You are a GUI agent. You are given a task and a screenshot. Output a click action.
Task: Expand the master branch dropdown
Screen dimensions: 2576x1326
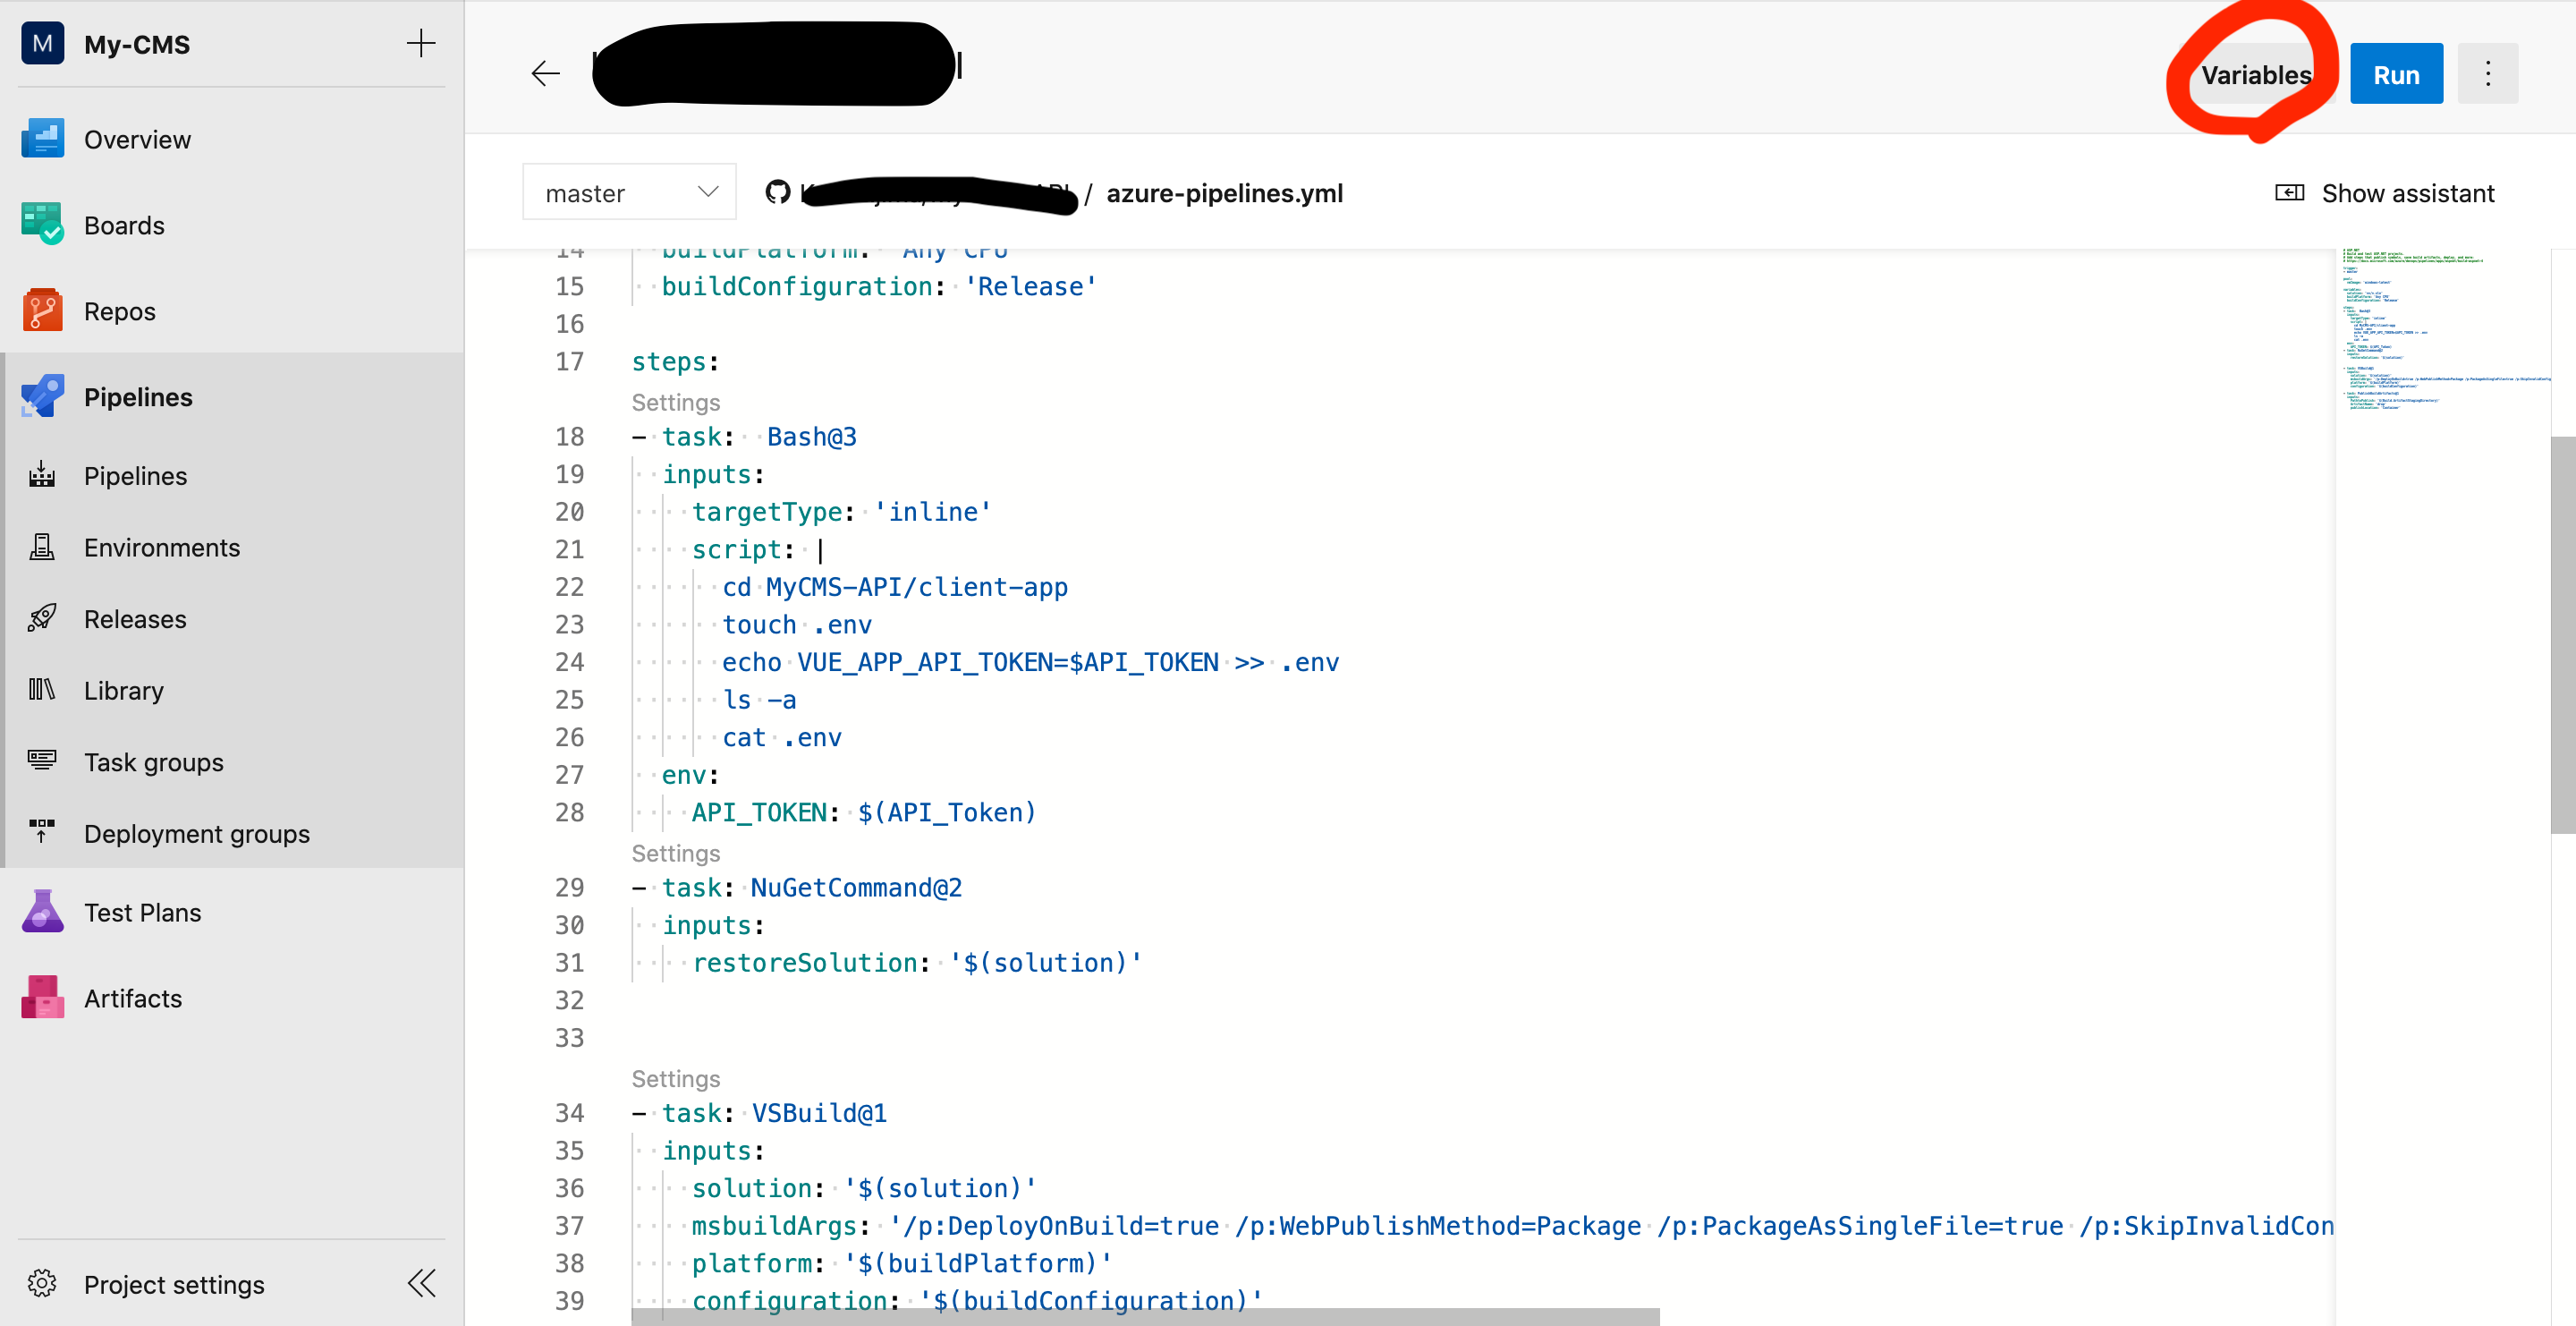click(630, 192)
